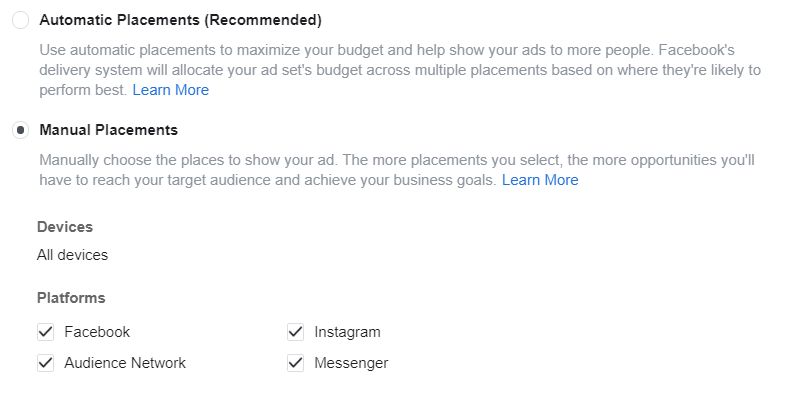The height and width of the screenshot is (394, 802).
Task: Click the Platforms section heading
Action: (x=71, y=298)
